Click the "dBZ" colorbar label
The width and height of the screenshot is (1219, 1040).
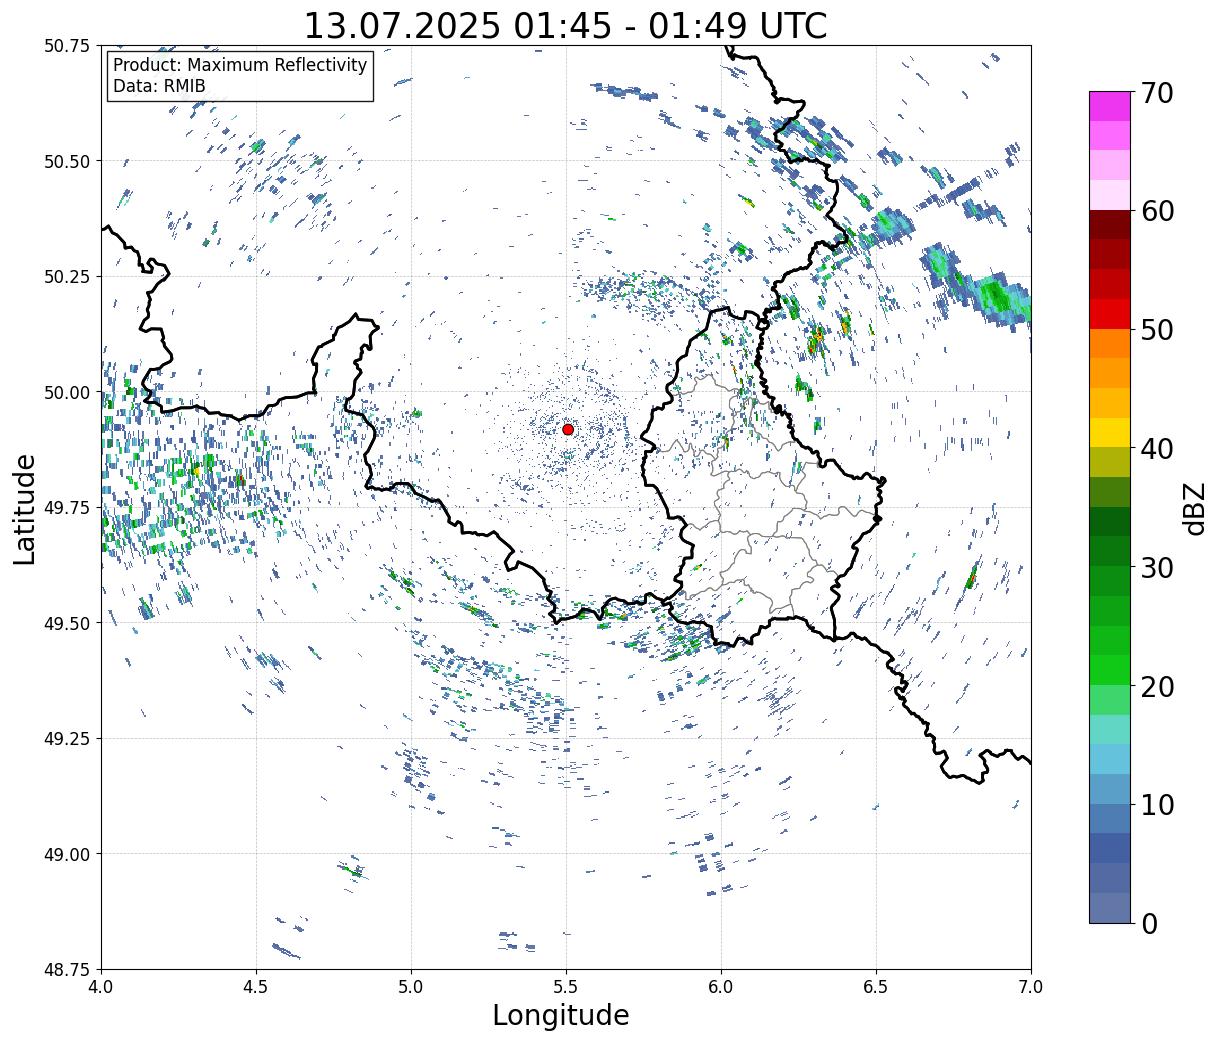pyautogui.click(x=1194, y=508)
